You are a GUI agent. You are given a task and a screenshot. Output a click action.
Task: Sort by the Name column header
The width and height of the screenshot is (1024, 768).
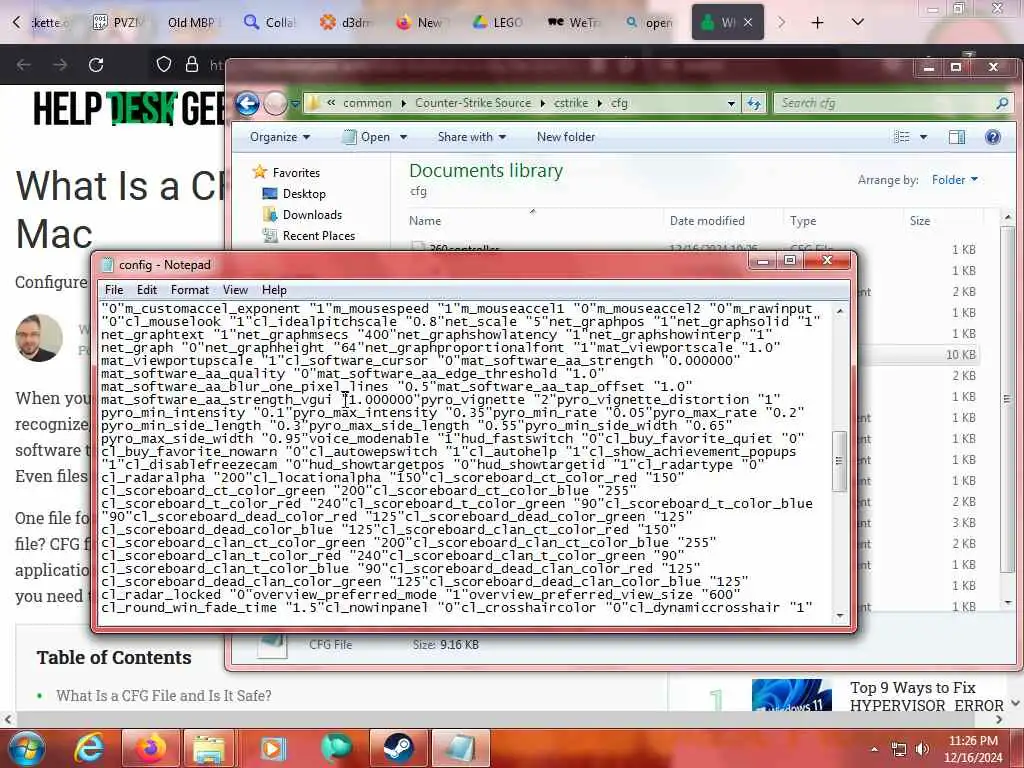pyautogui.click(x=424, y=221)
